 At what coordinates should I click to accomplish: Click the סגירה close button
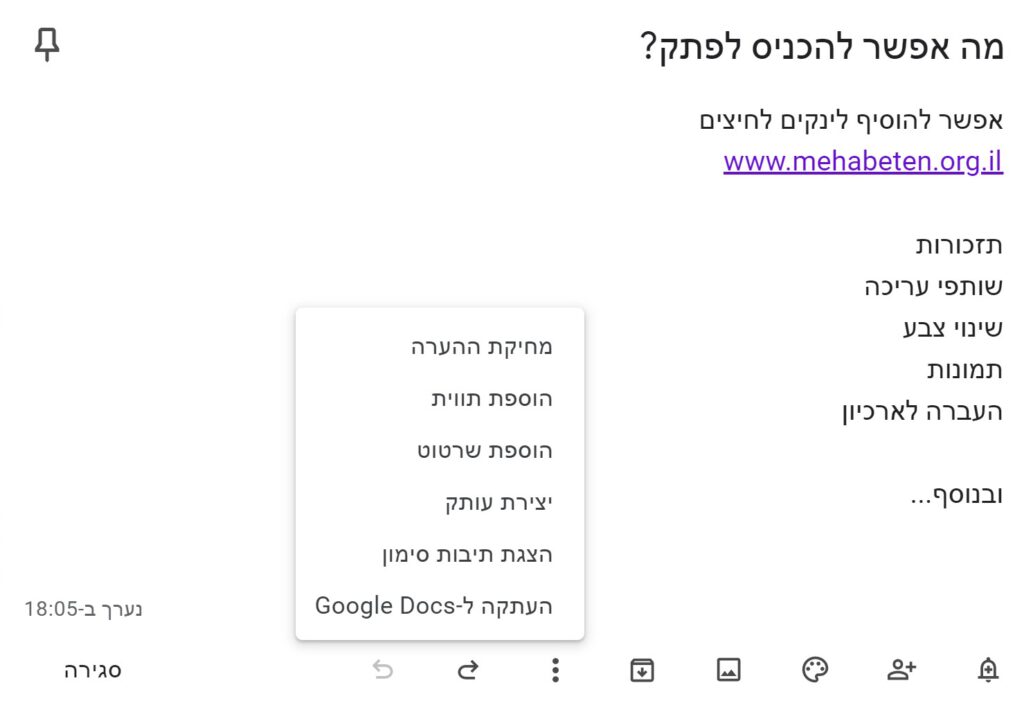(x=93, y=670)
